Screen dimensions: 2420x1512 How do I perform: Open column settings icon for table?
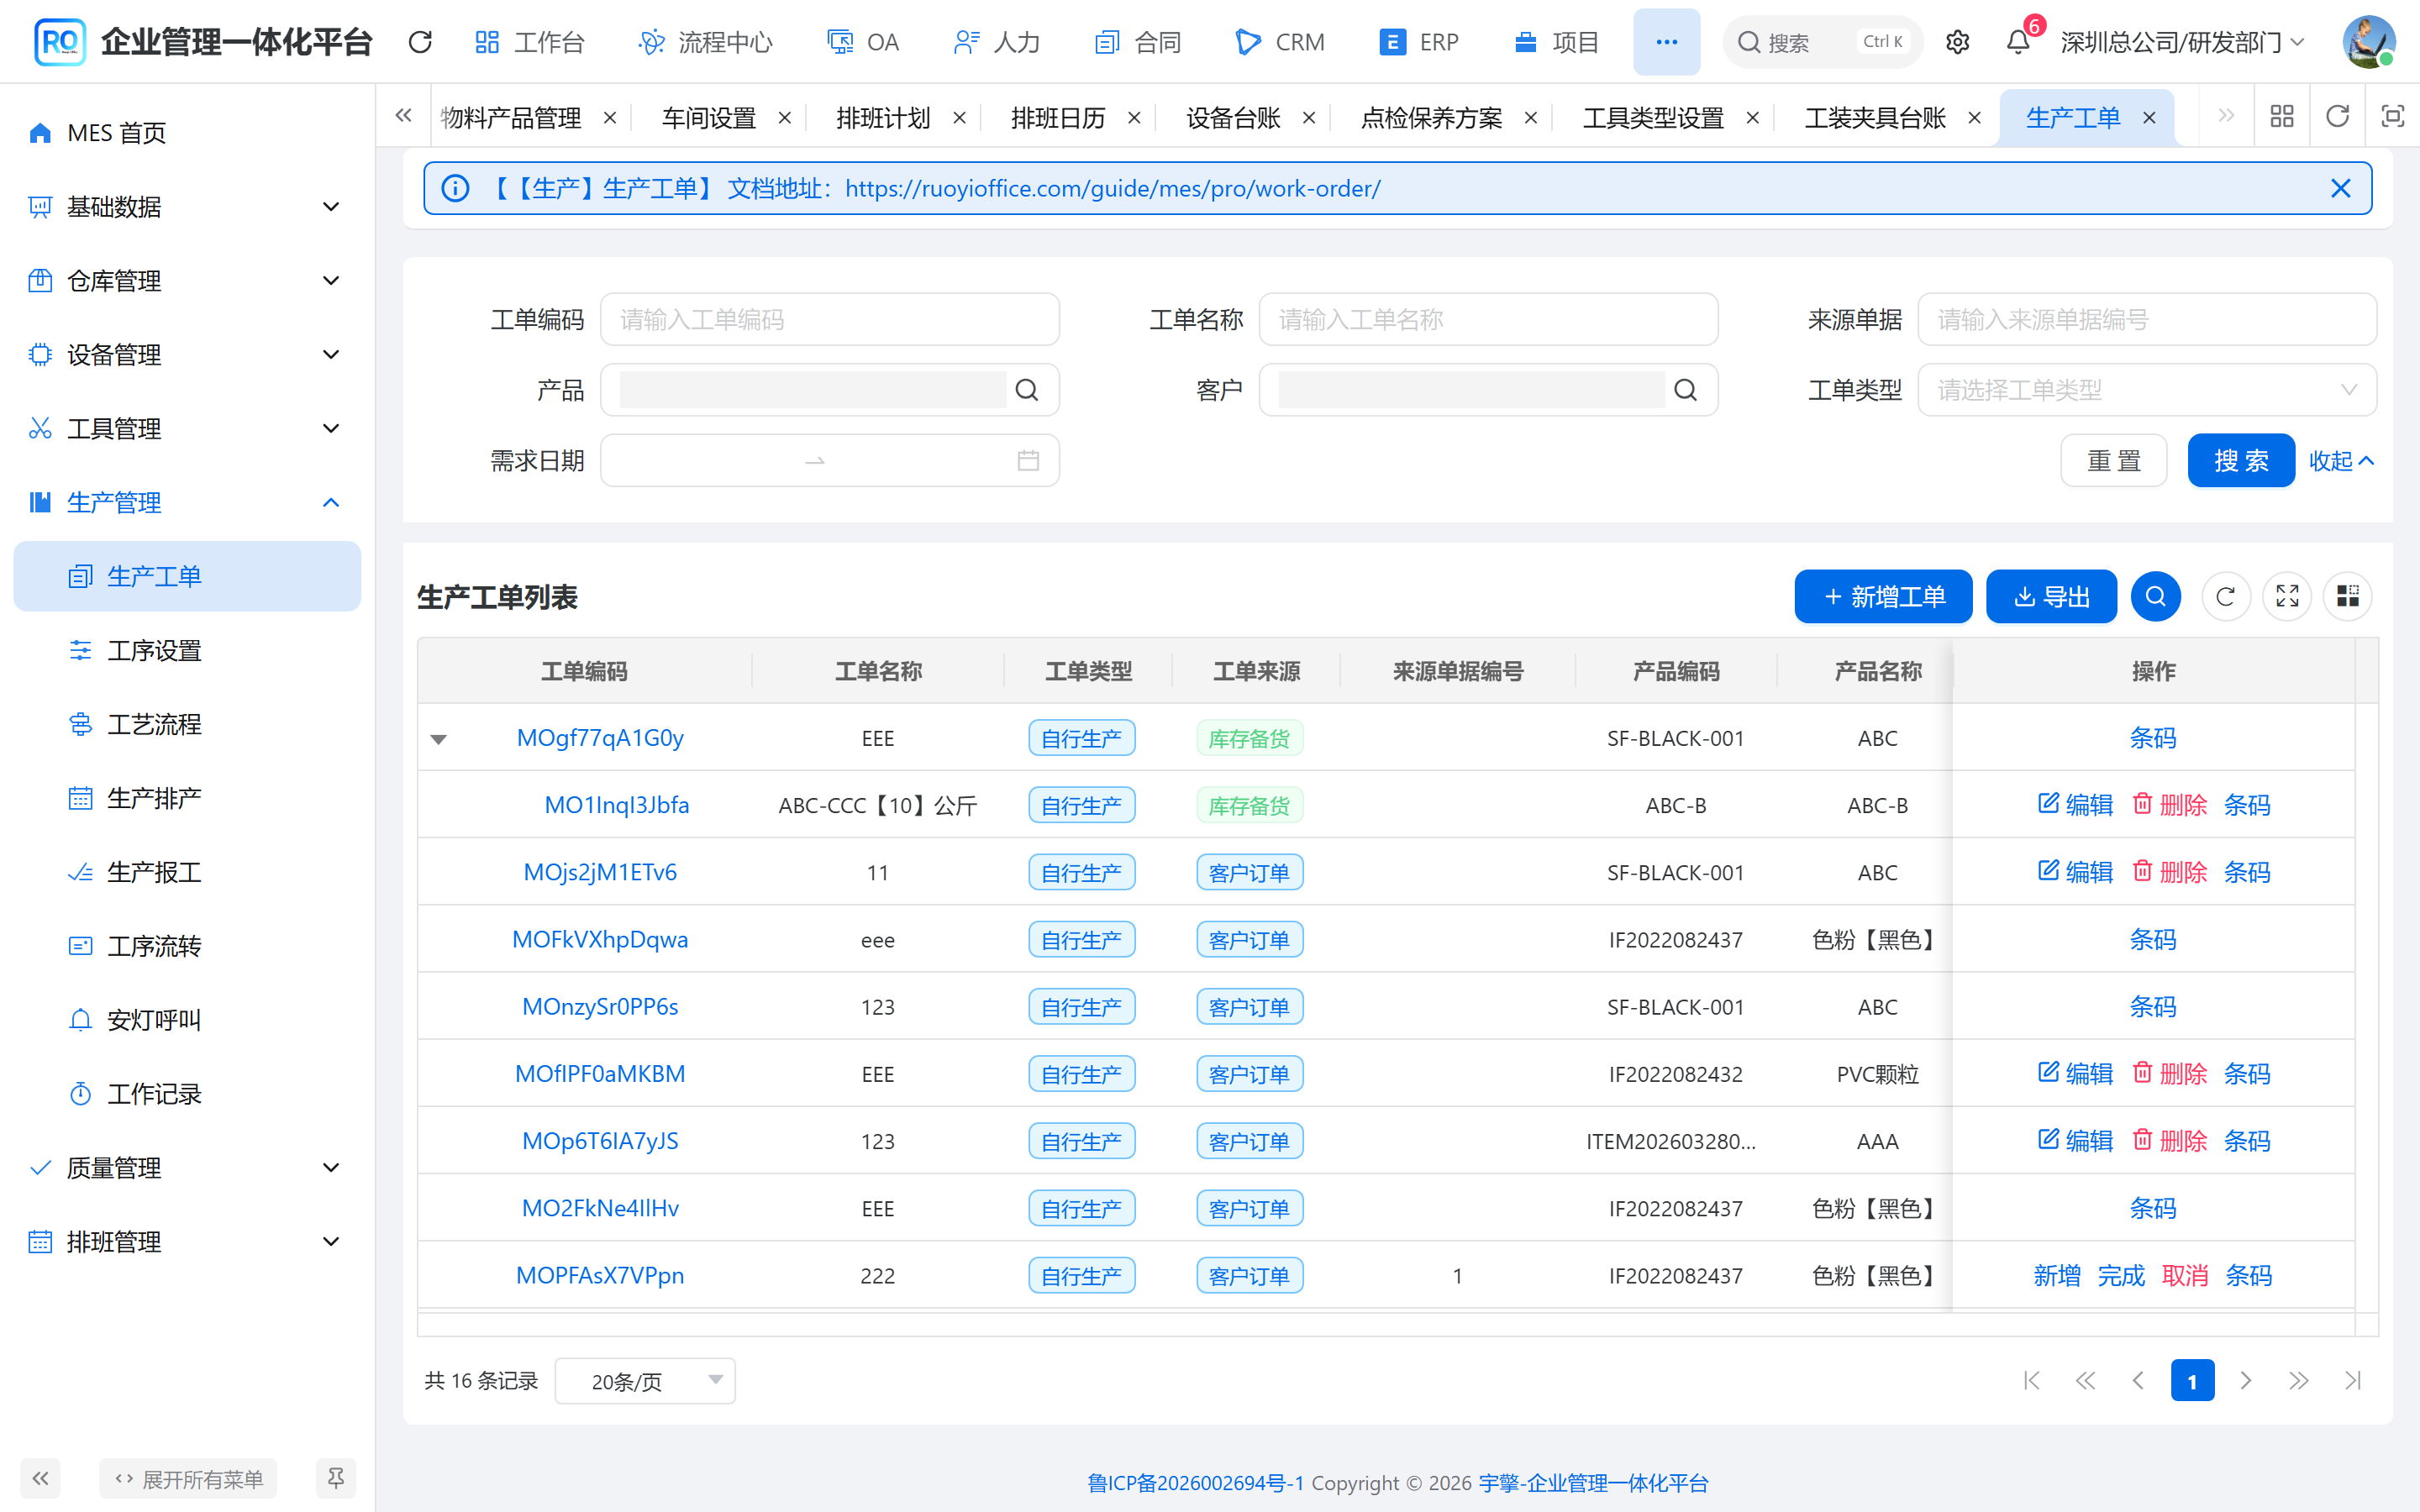pyautogui.click(x=2348, y=597)
